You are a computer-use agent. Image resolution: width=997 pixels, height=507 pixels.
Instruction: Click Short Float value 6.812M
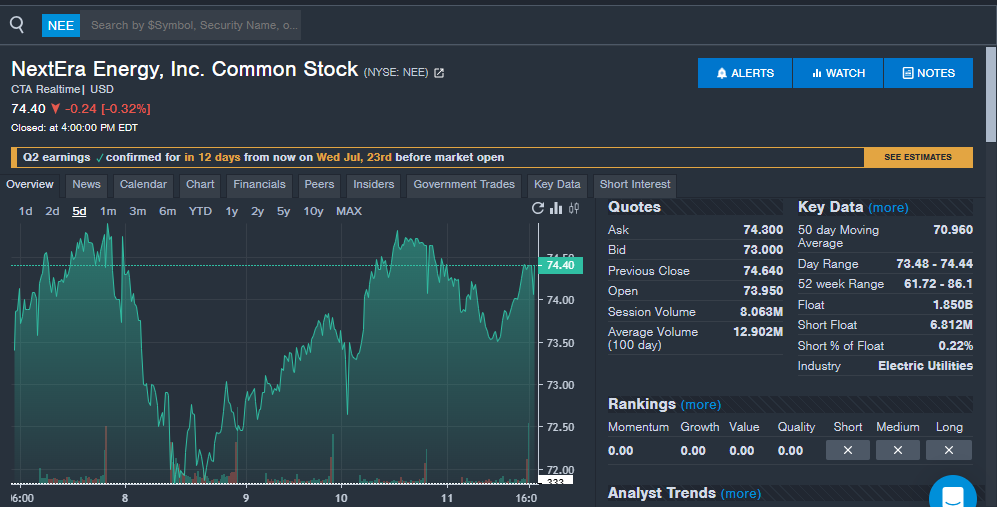[x=951, y=325]
